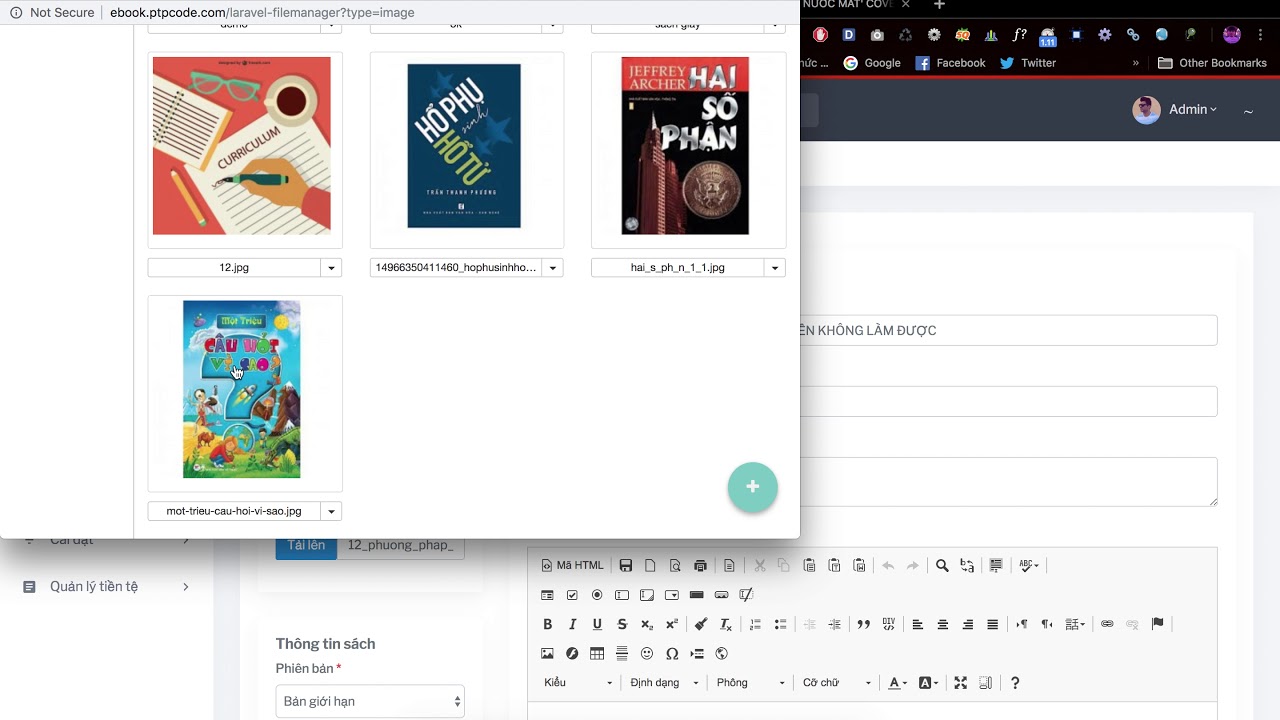Image resolution: width=1280 pixels, height=720 pixels.
Task: Open dropdown arrow next to 12.jpg
Action: click(x=332, y=268)
